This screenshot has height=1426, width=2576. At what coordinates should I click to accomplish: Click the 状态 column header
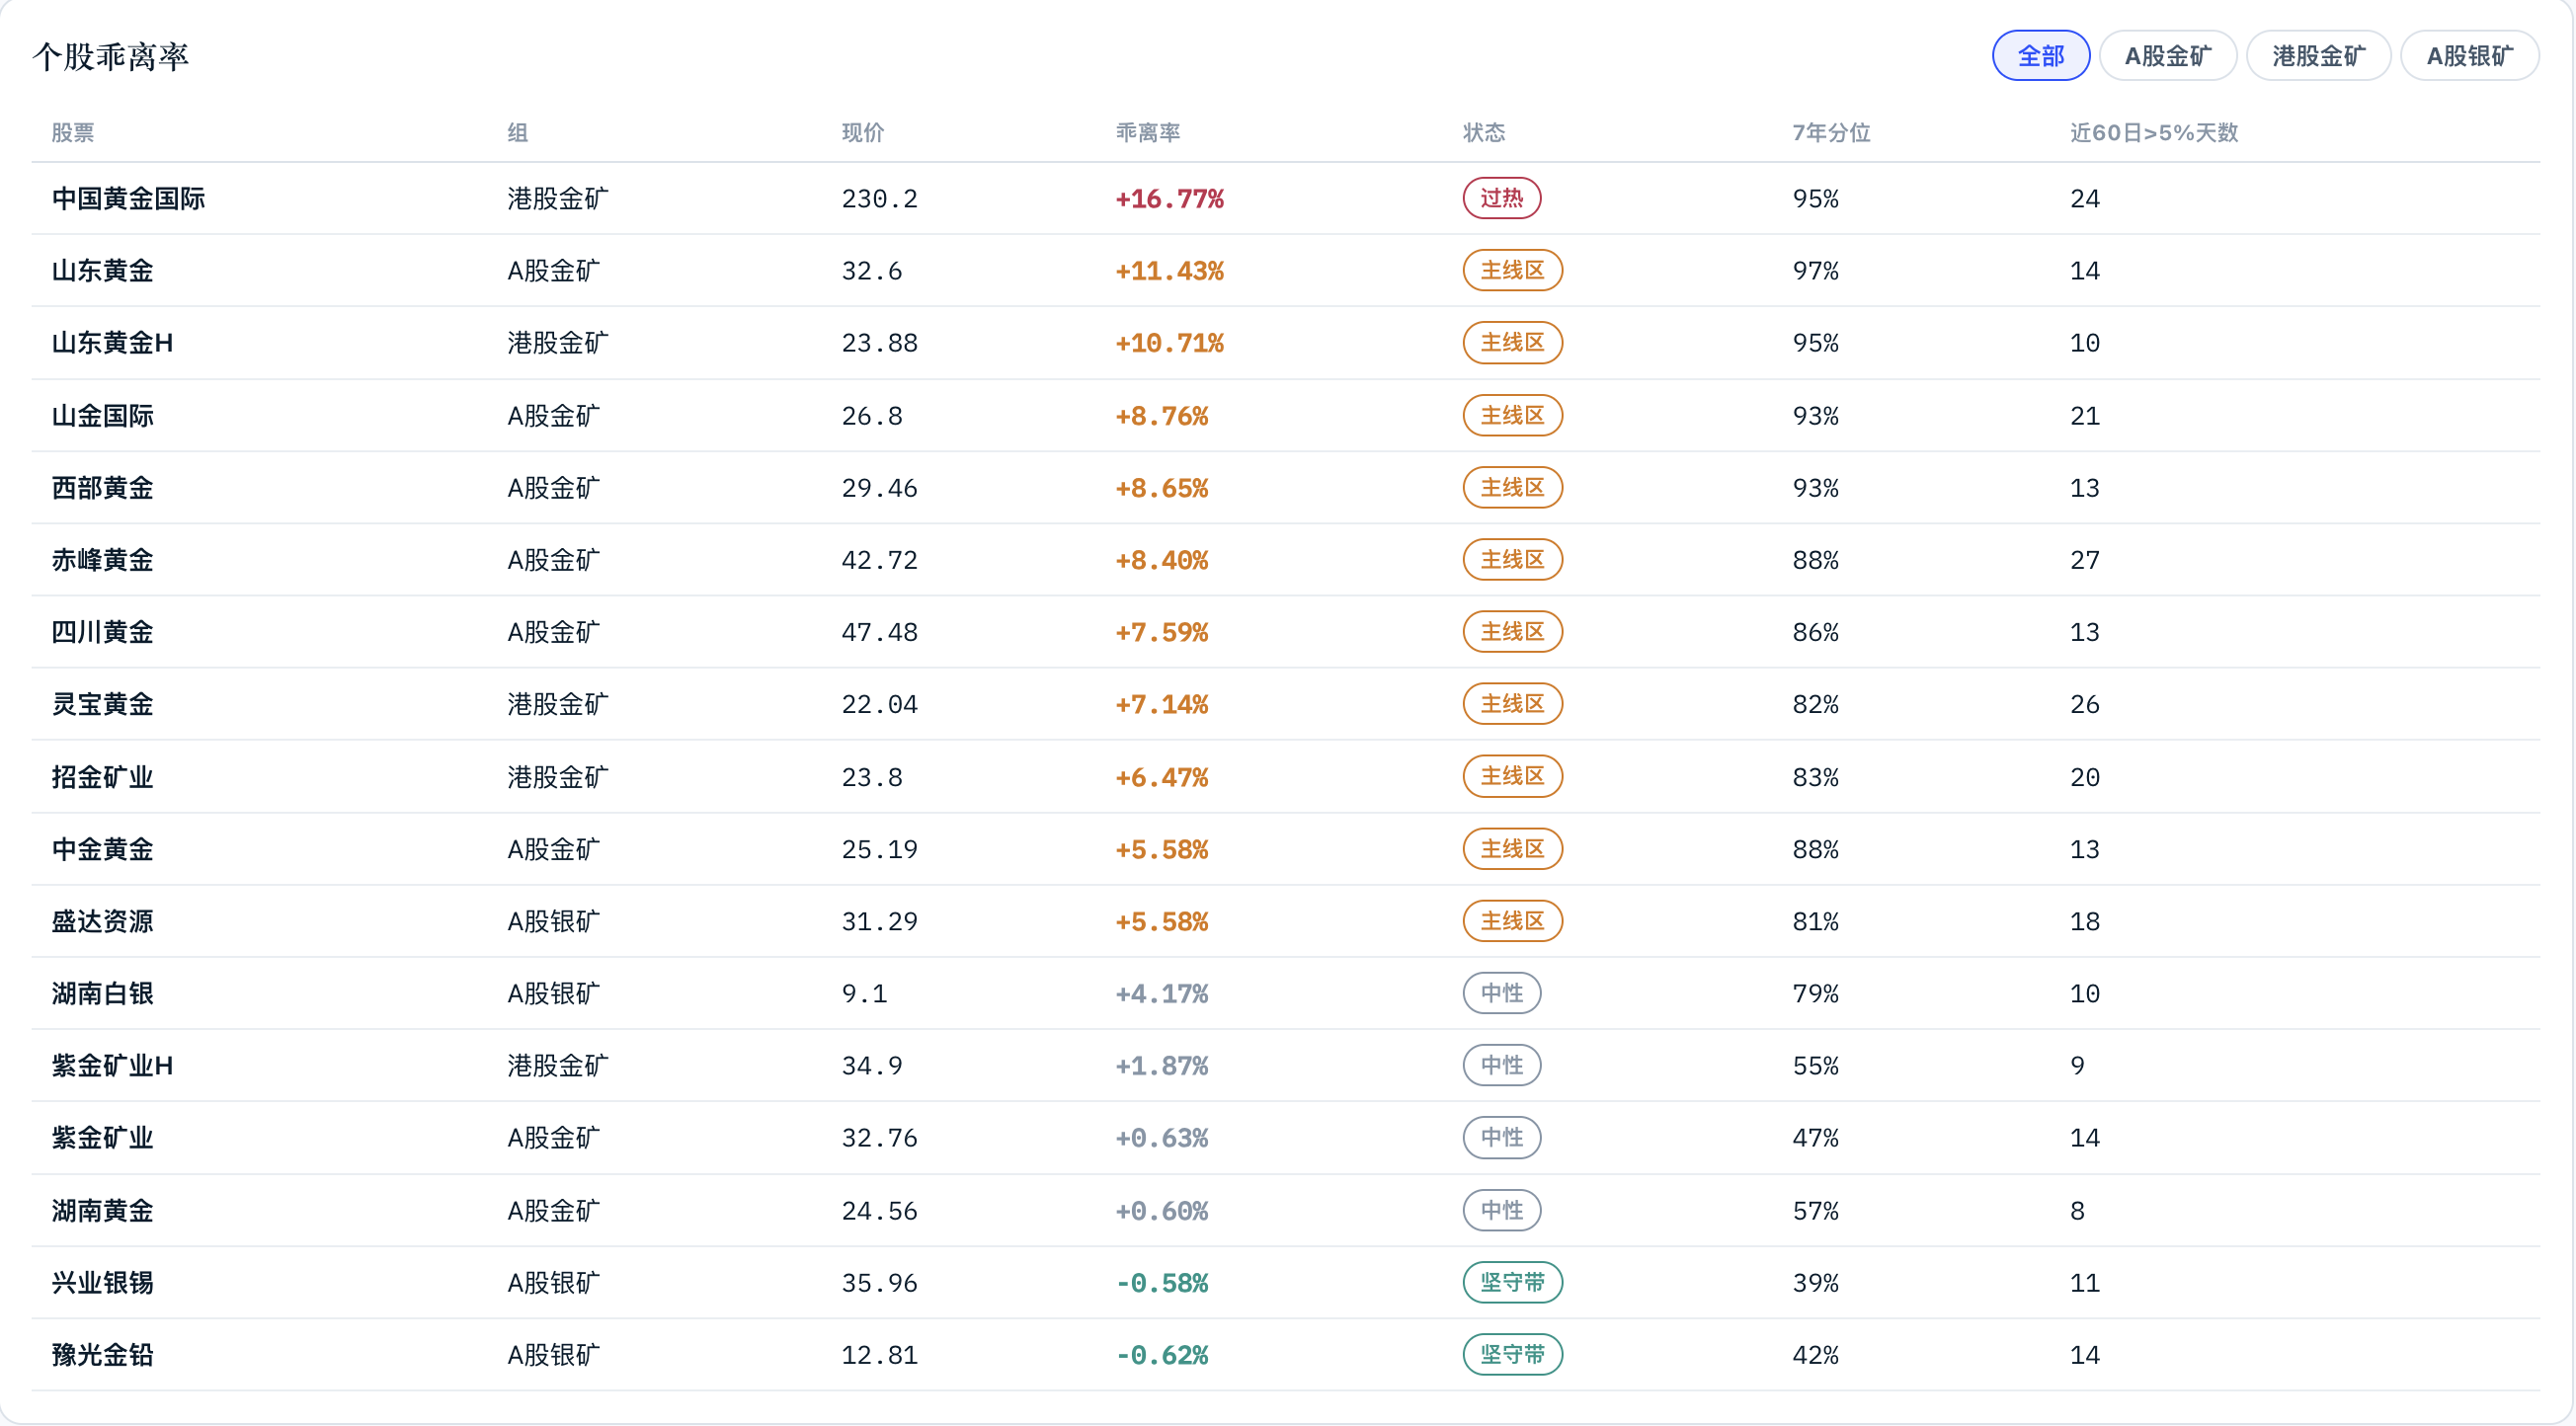[1484, 133]
